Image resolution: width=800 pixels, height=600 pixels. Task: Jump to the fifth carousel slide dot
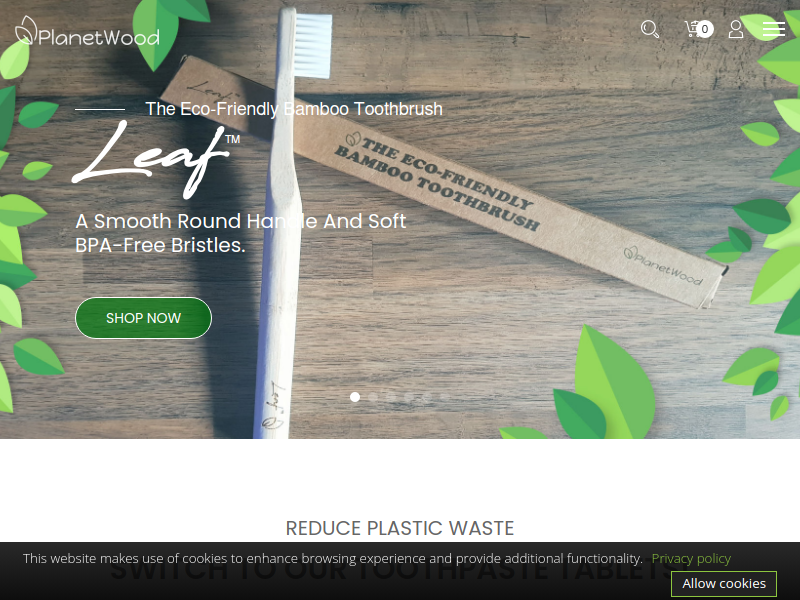point(427,397)
